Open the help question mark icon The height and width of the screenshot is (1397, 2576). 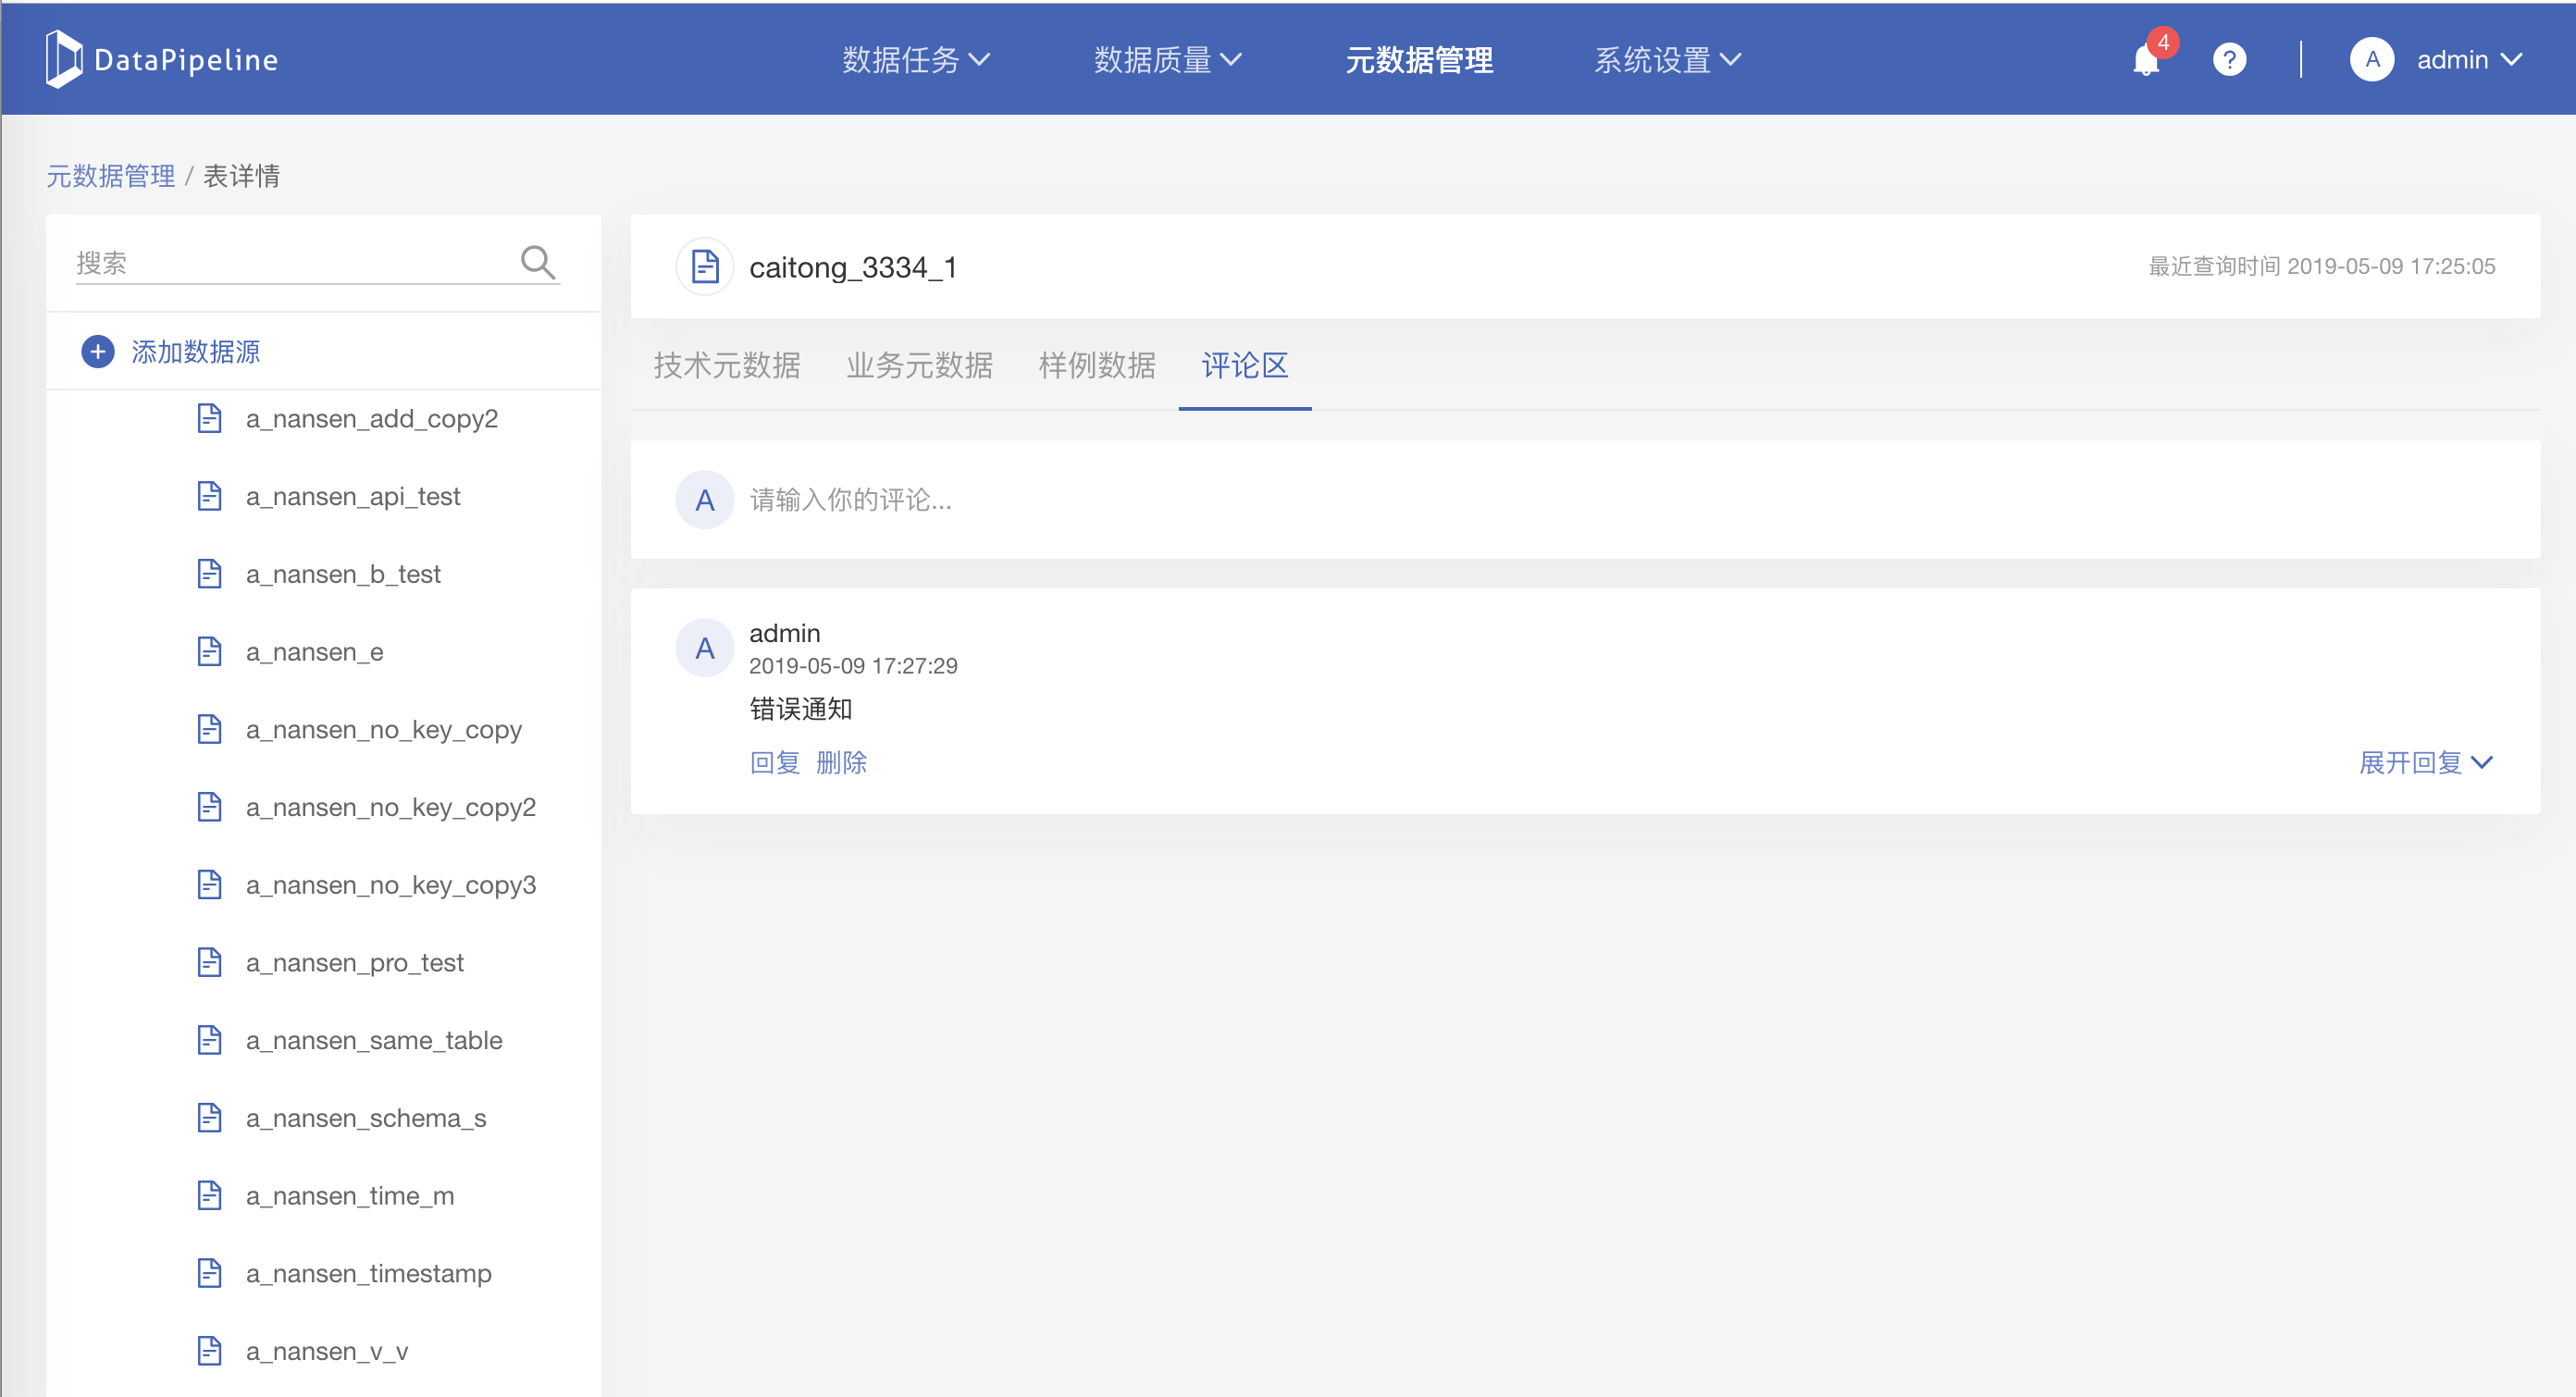(x=2229, y=60)
